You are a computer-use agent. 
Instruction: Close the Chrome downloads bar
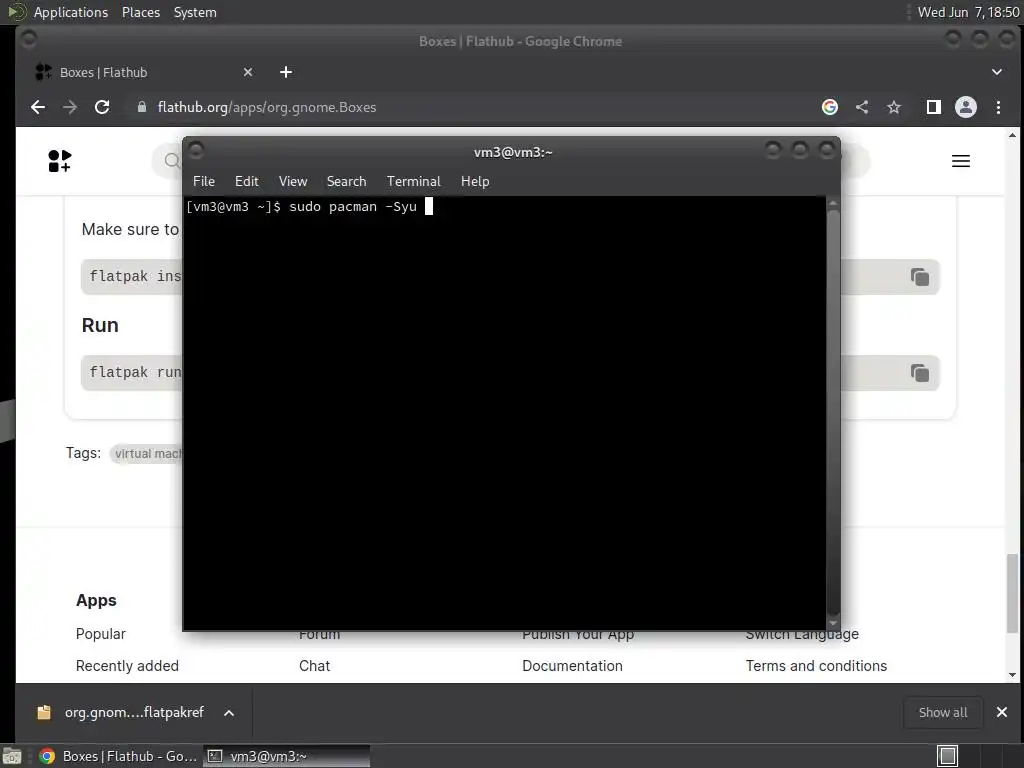1002,712
